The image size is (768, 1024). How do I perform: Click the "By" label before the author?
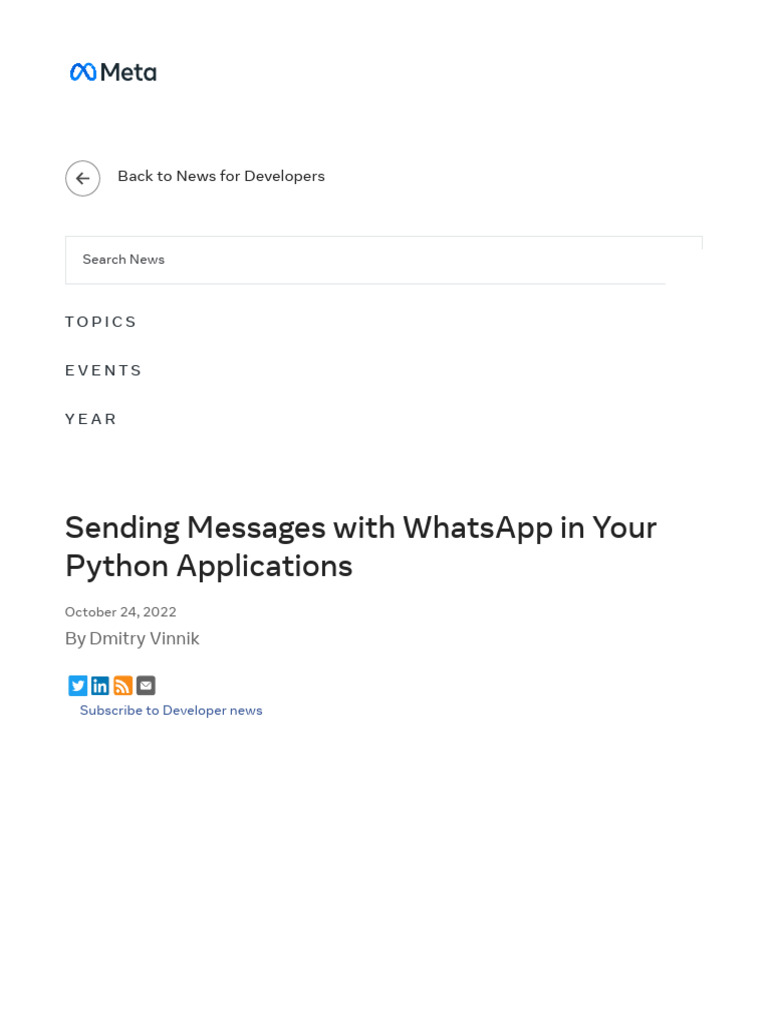pos(75,638)
